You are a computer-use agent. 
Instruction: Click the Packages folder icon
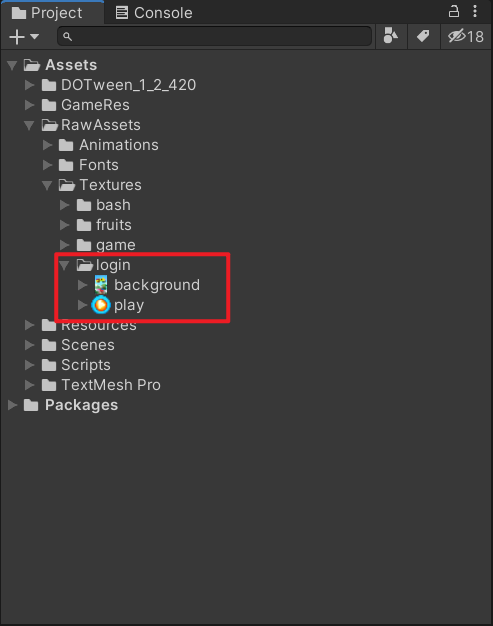[x=31, y=405]
